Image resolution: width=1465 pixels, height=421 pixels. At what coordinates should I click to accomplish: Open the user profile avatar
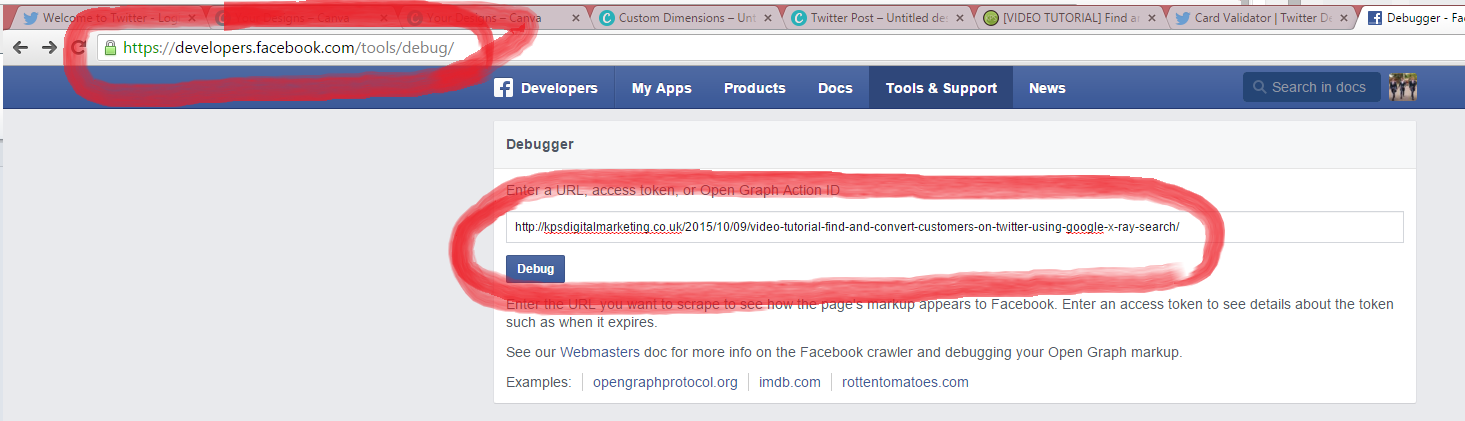click(1403, 88)
